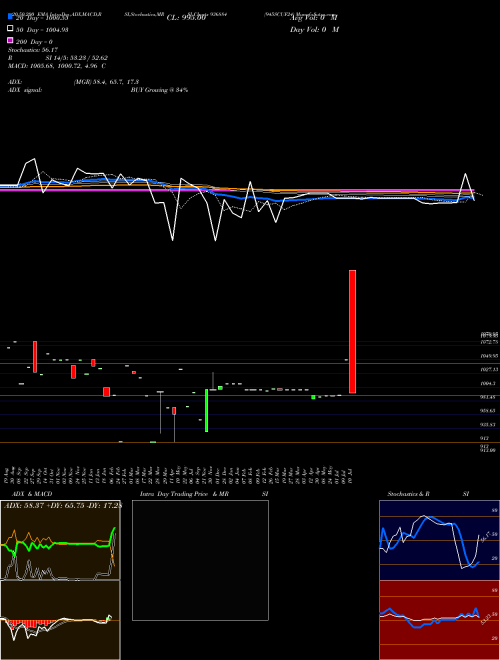The image size is (500, 660).
Task: Click the 'MACD: 1005.68, 1000.72, 4.96 C' line
Action: click(57, 66)
